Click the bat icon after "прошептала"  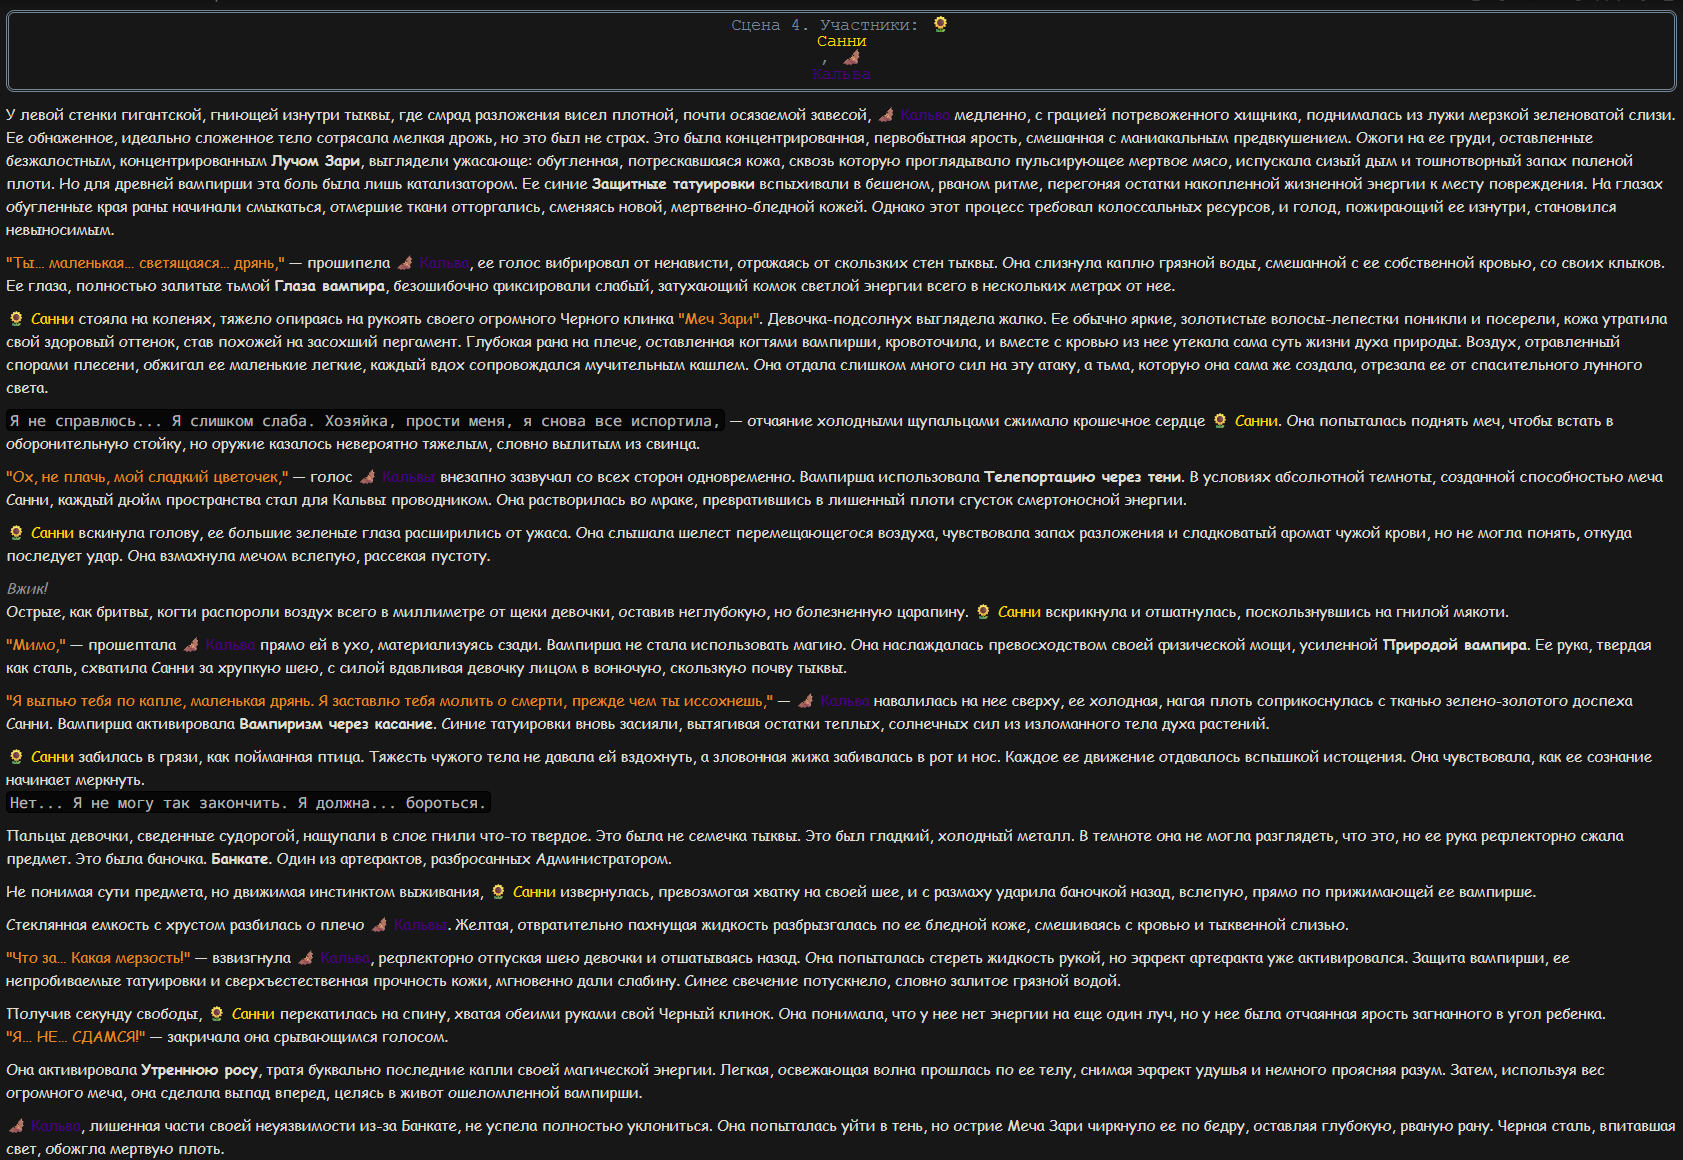click(191, 645)
